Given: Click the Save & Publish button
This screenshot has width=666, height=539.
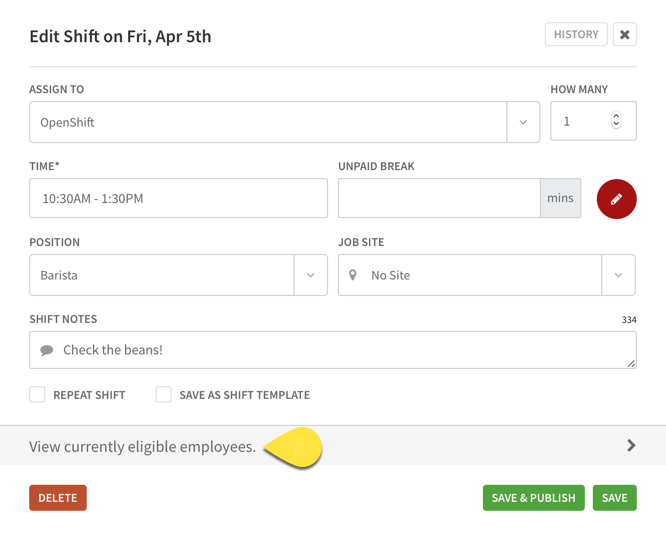Looking at the screenshot, I should pyautogui.click(x=533, y=498).
